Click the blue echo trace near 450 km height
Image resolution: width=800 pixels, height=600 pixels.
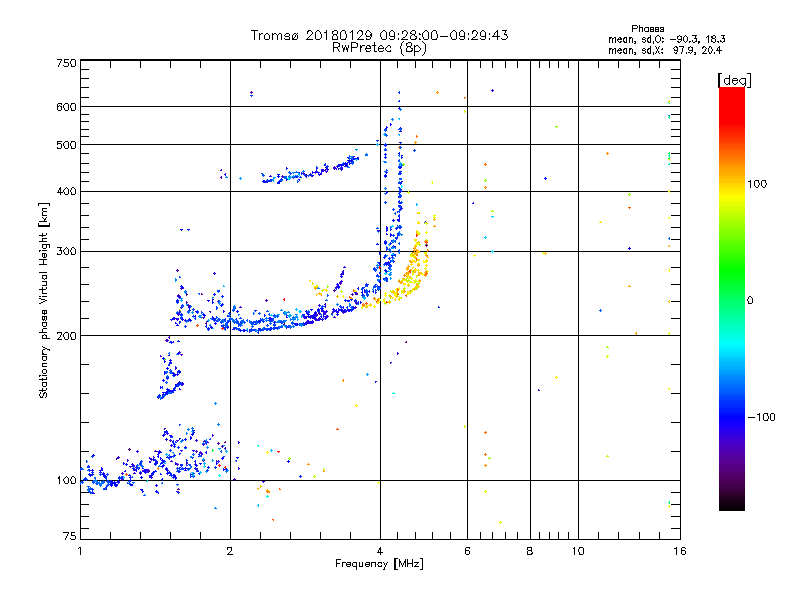(310, 171)
